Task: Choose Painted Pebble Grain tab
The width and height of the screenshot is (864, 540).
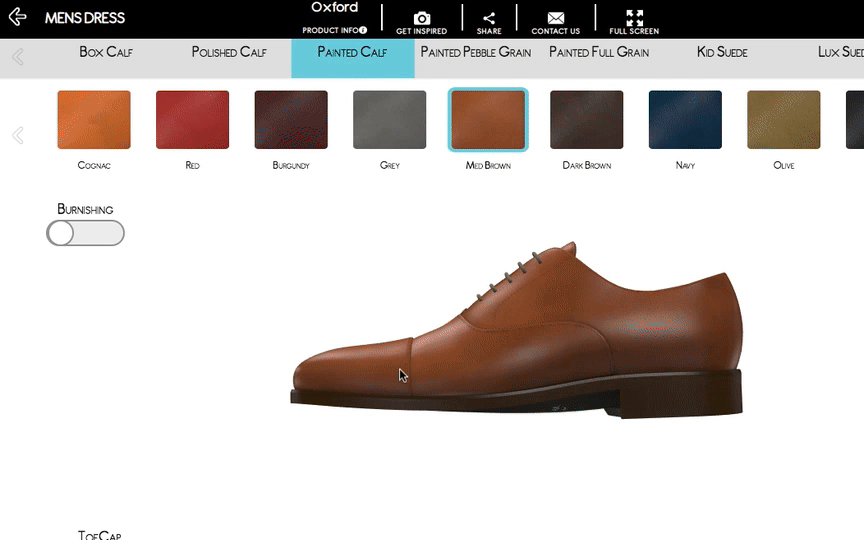Action: pyautogui.click(x=476, y=52)
